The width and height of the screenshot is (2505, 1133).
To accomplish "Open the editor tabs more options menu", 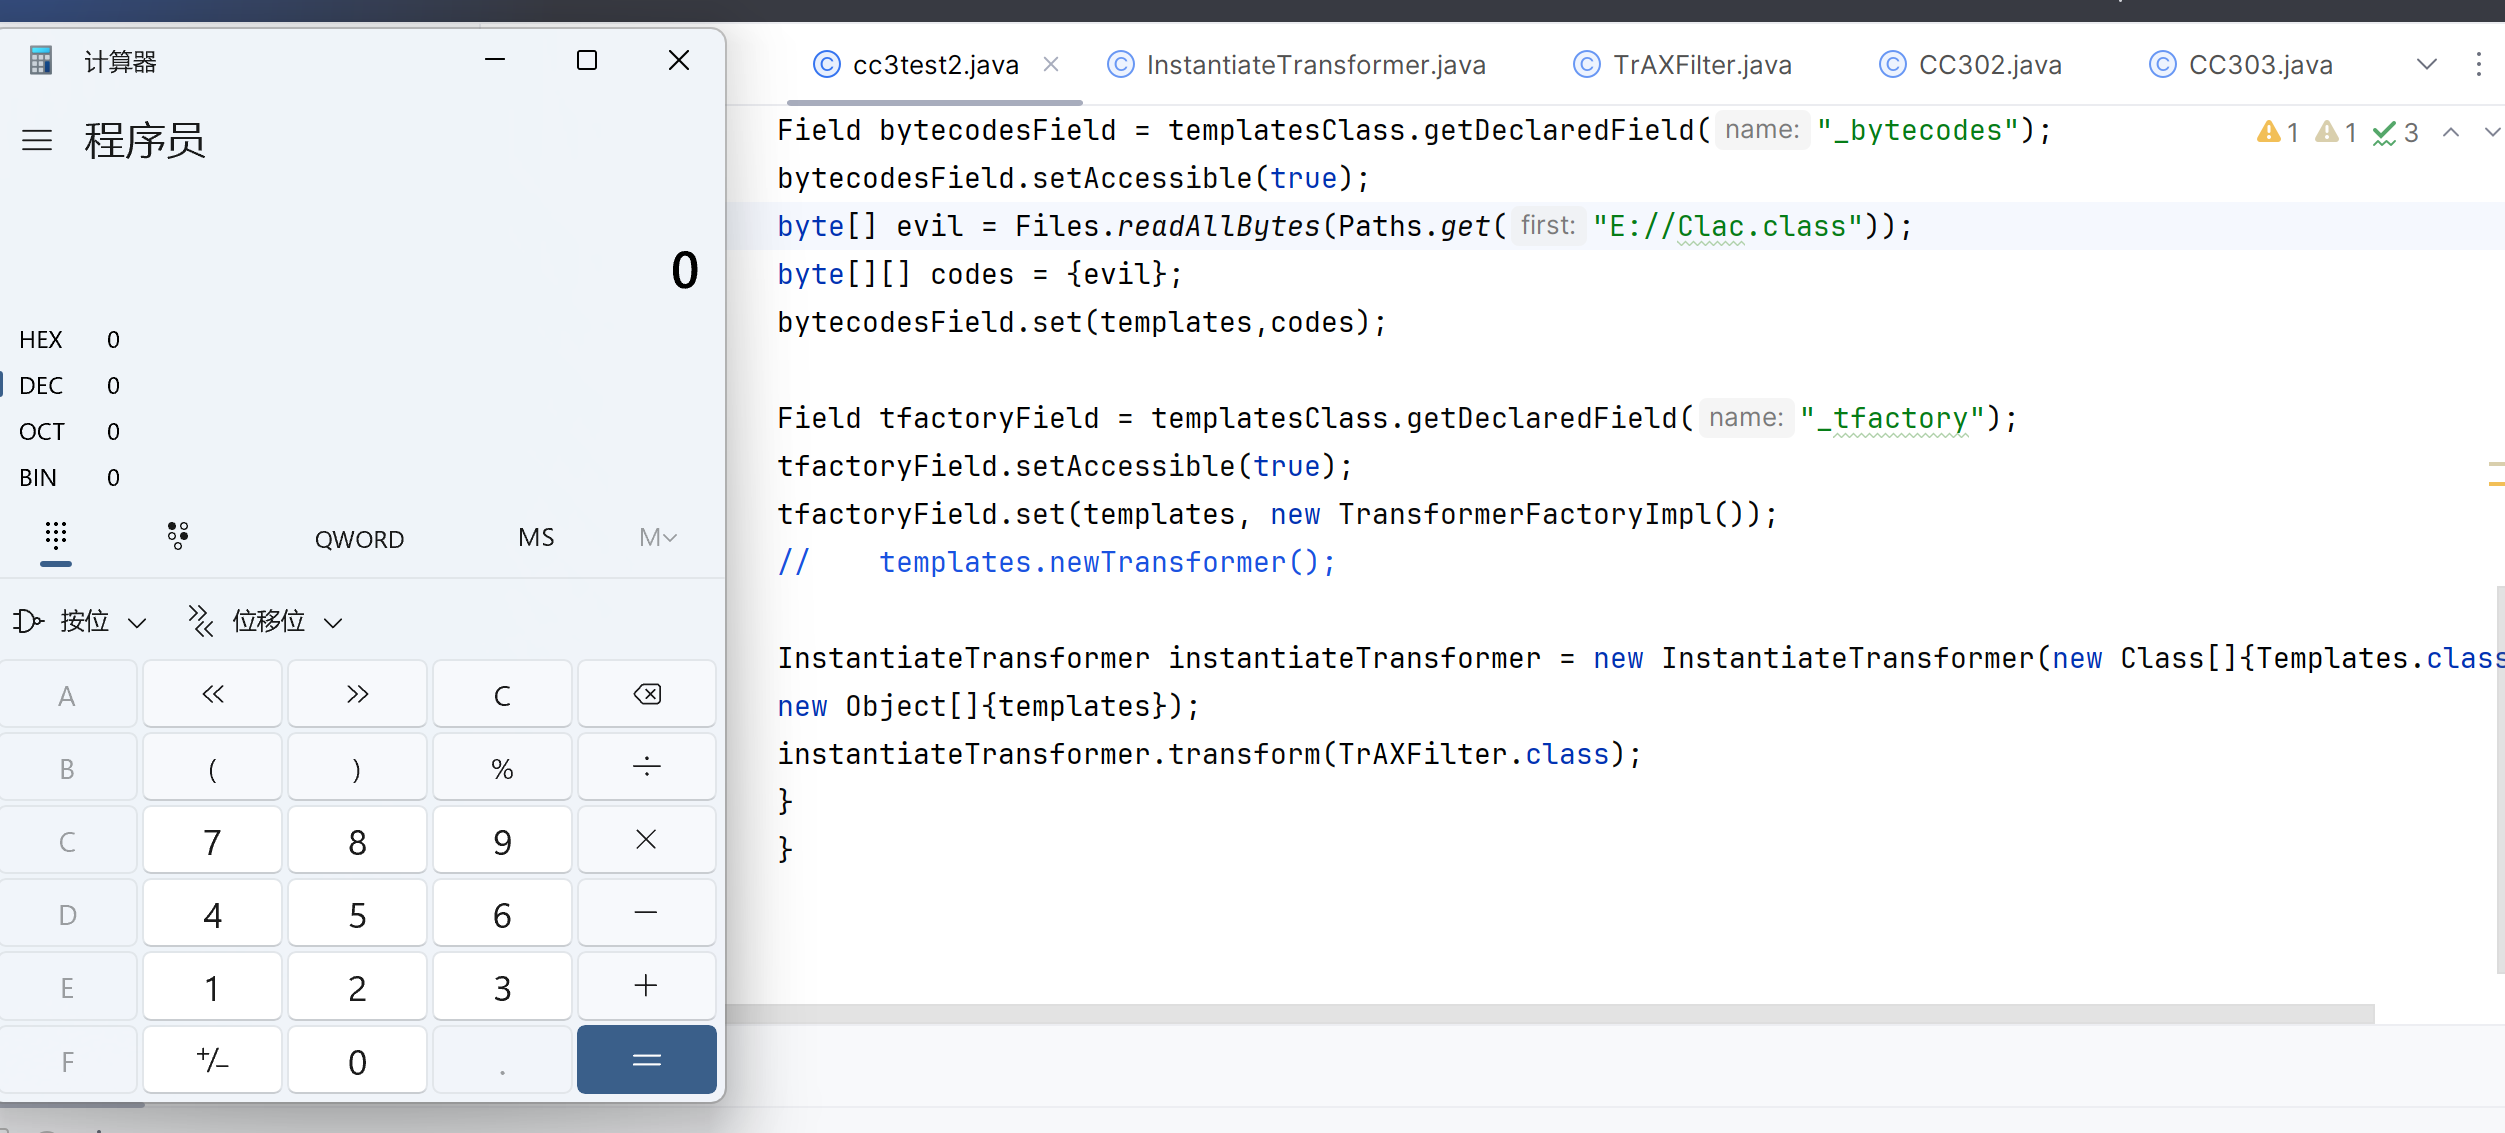I will coord(2479,64).
